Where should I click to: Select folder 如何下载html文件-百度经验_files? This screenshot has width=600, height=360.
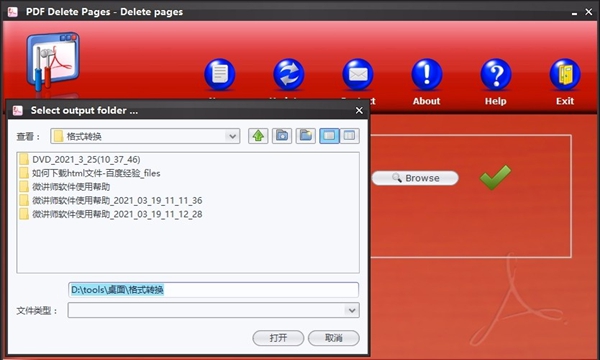pyautogui.click(x=90, y=173)
